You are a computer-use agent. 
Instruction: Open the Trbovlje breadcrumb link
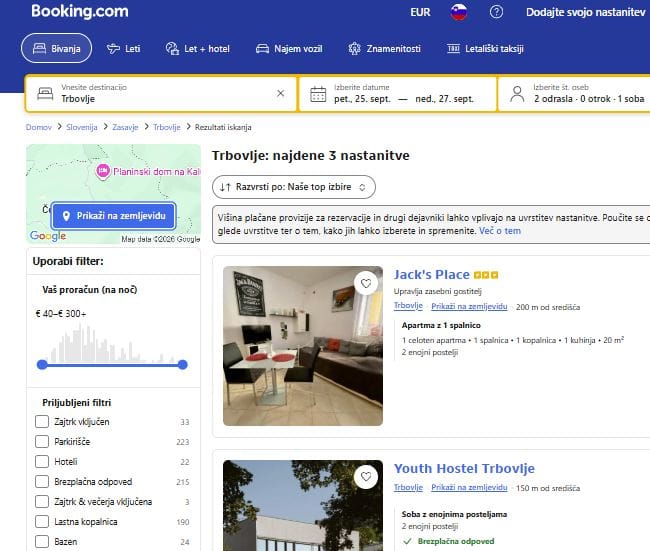click(167, 127)
